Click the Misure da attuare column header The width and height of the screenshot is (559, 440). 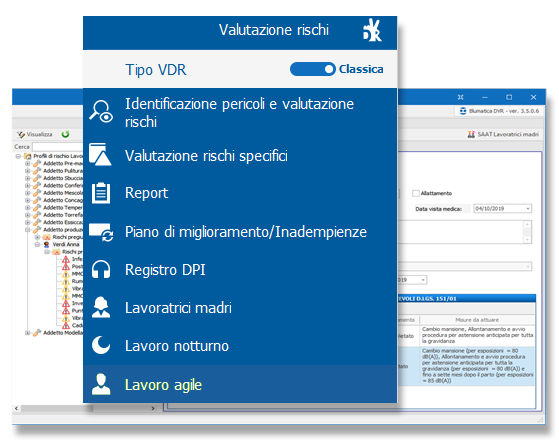(x=477, y=320)
